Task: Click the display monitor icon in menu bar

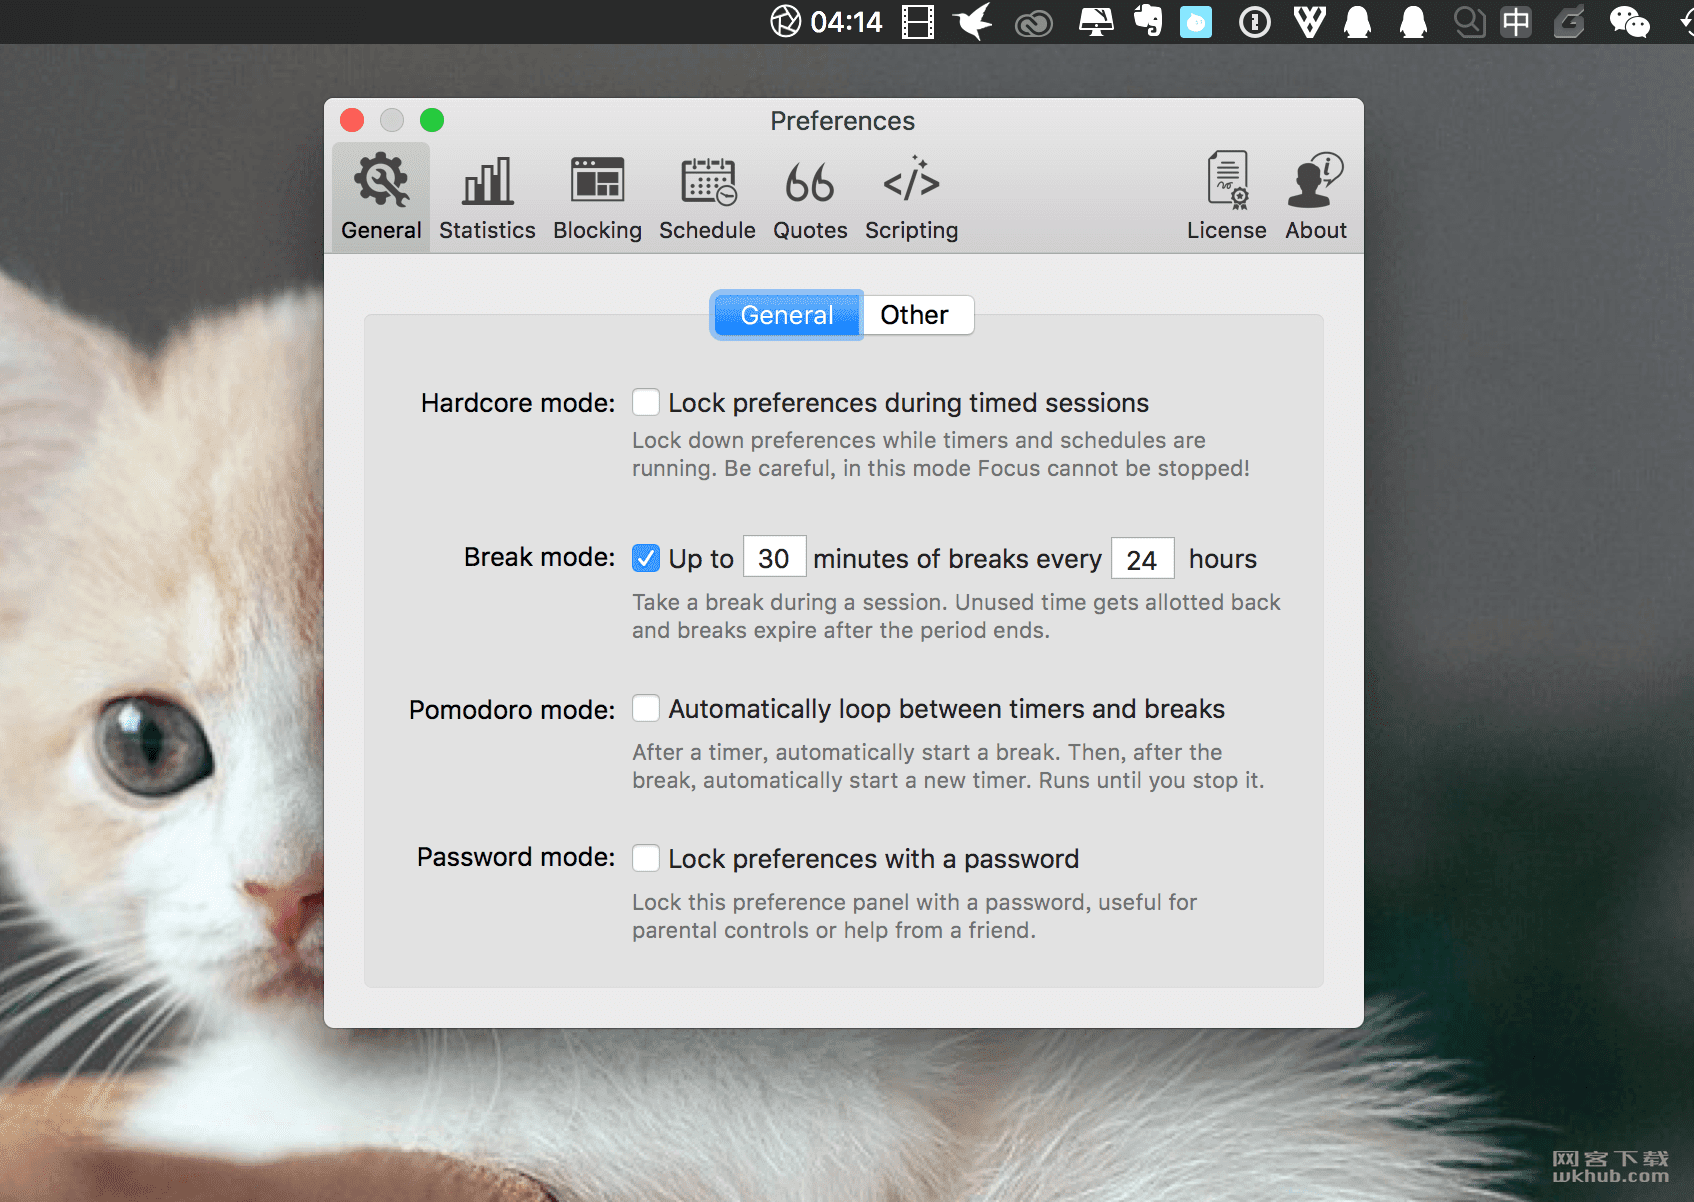Action: pyautogui.click(x=1096, y=22)
